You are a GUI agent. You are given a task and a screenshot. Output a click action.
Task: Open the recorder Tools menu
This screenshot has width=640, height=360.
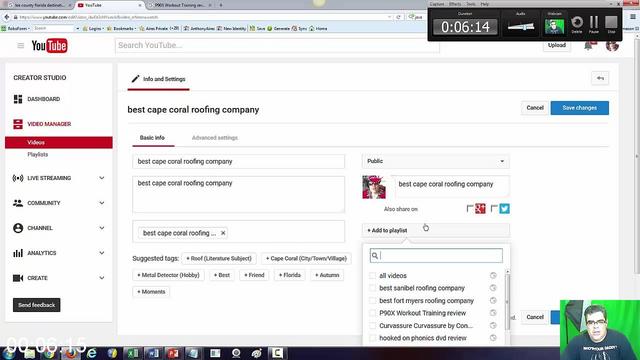[x=471, y=4]
